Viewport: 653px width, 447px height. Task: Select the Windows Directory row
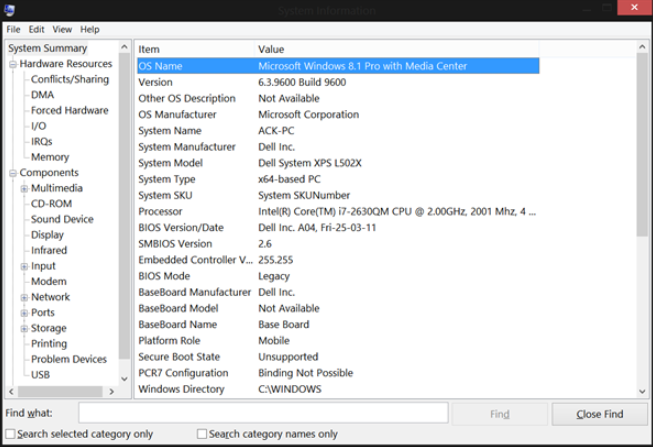(x=338, y=389)
